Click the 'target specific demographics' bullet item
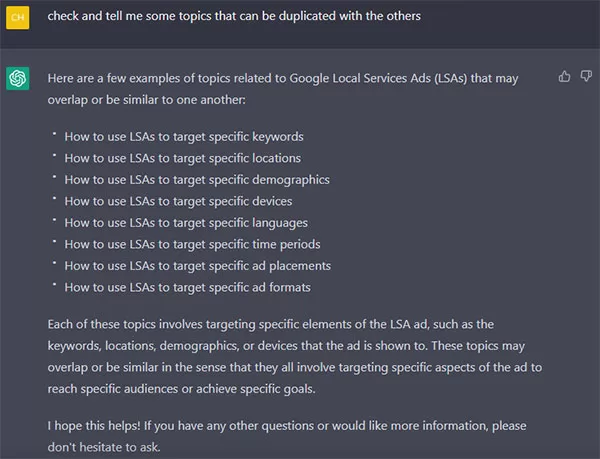The height and width of the screenshot is (459, 600). (197, 179)
